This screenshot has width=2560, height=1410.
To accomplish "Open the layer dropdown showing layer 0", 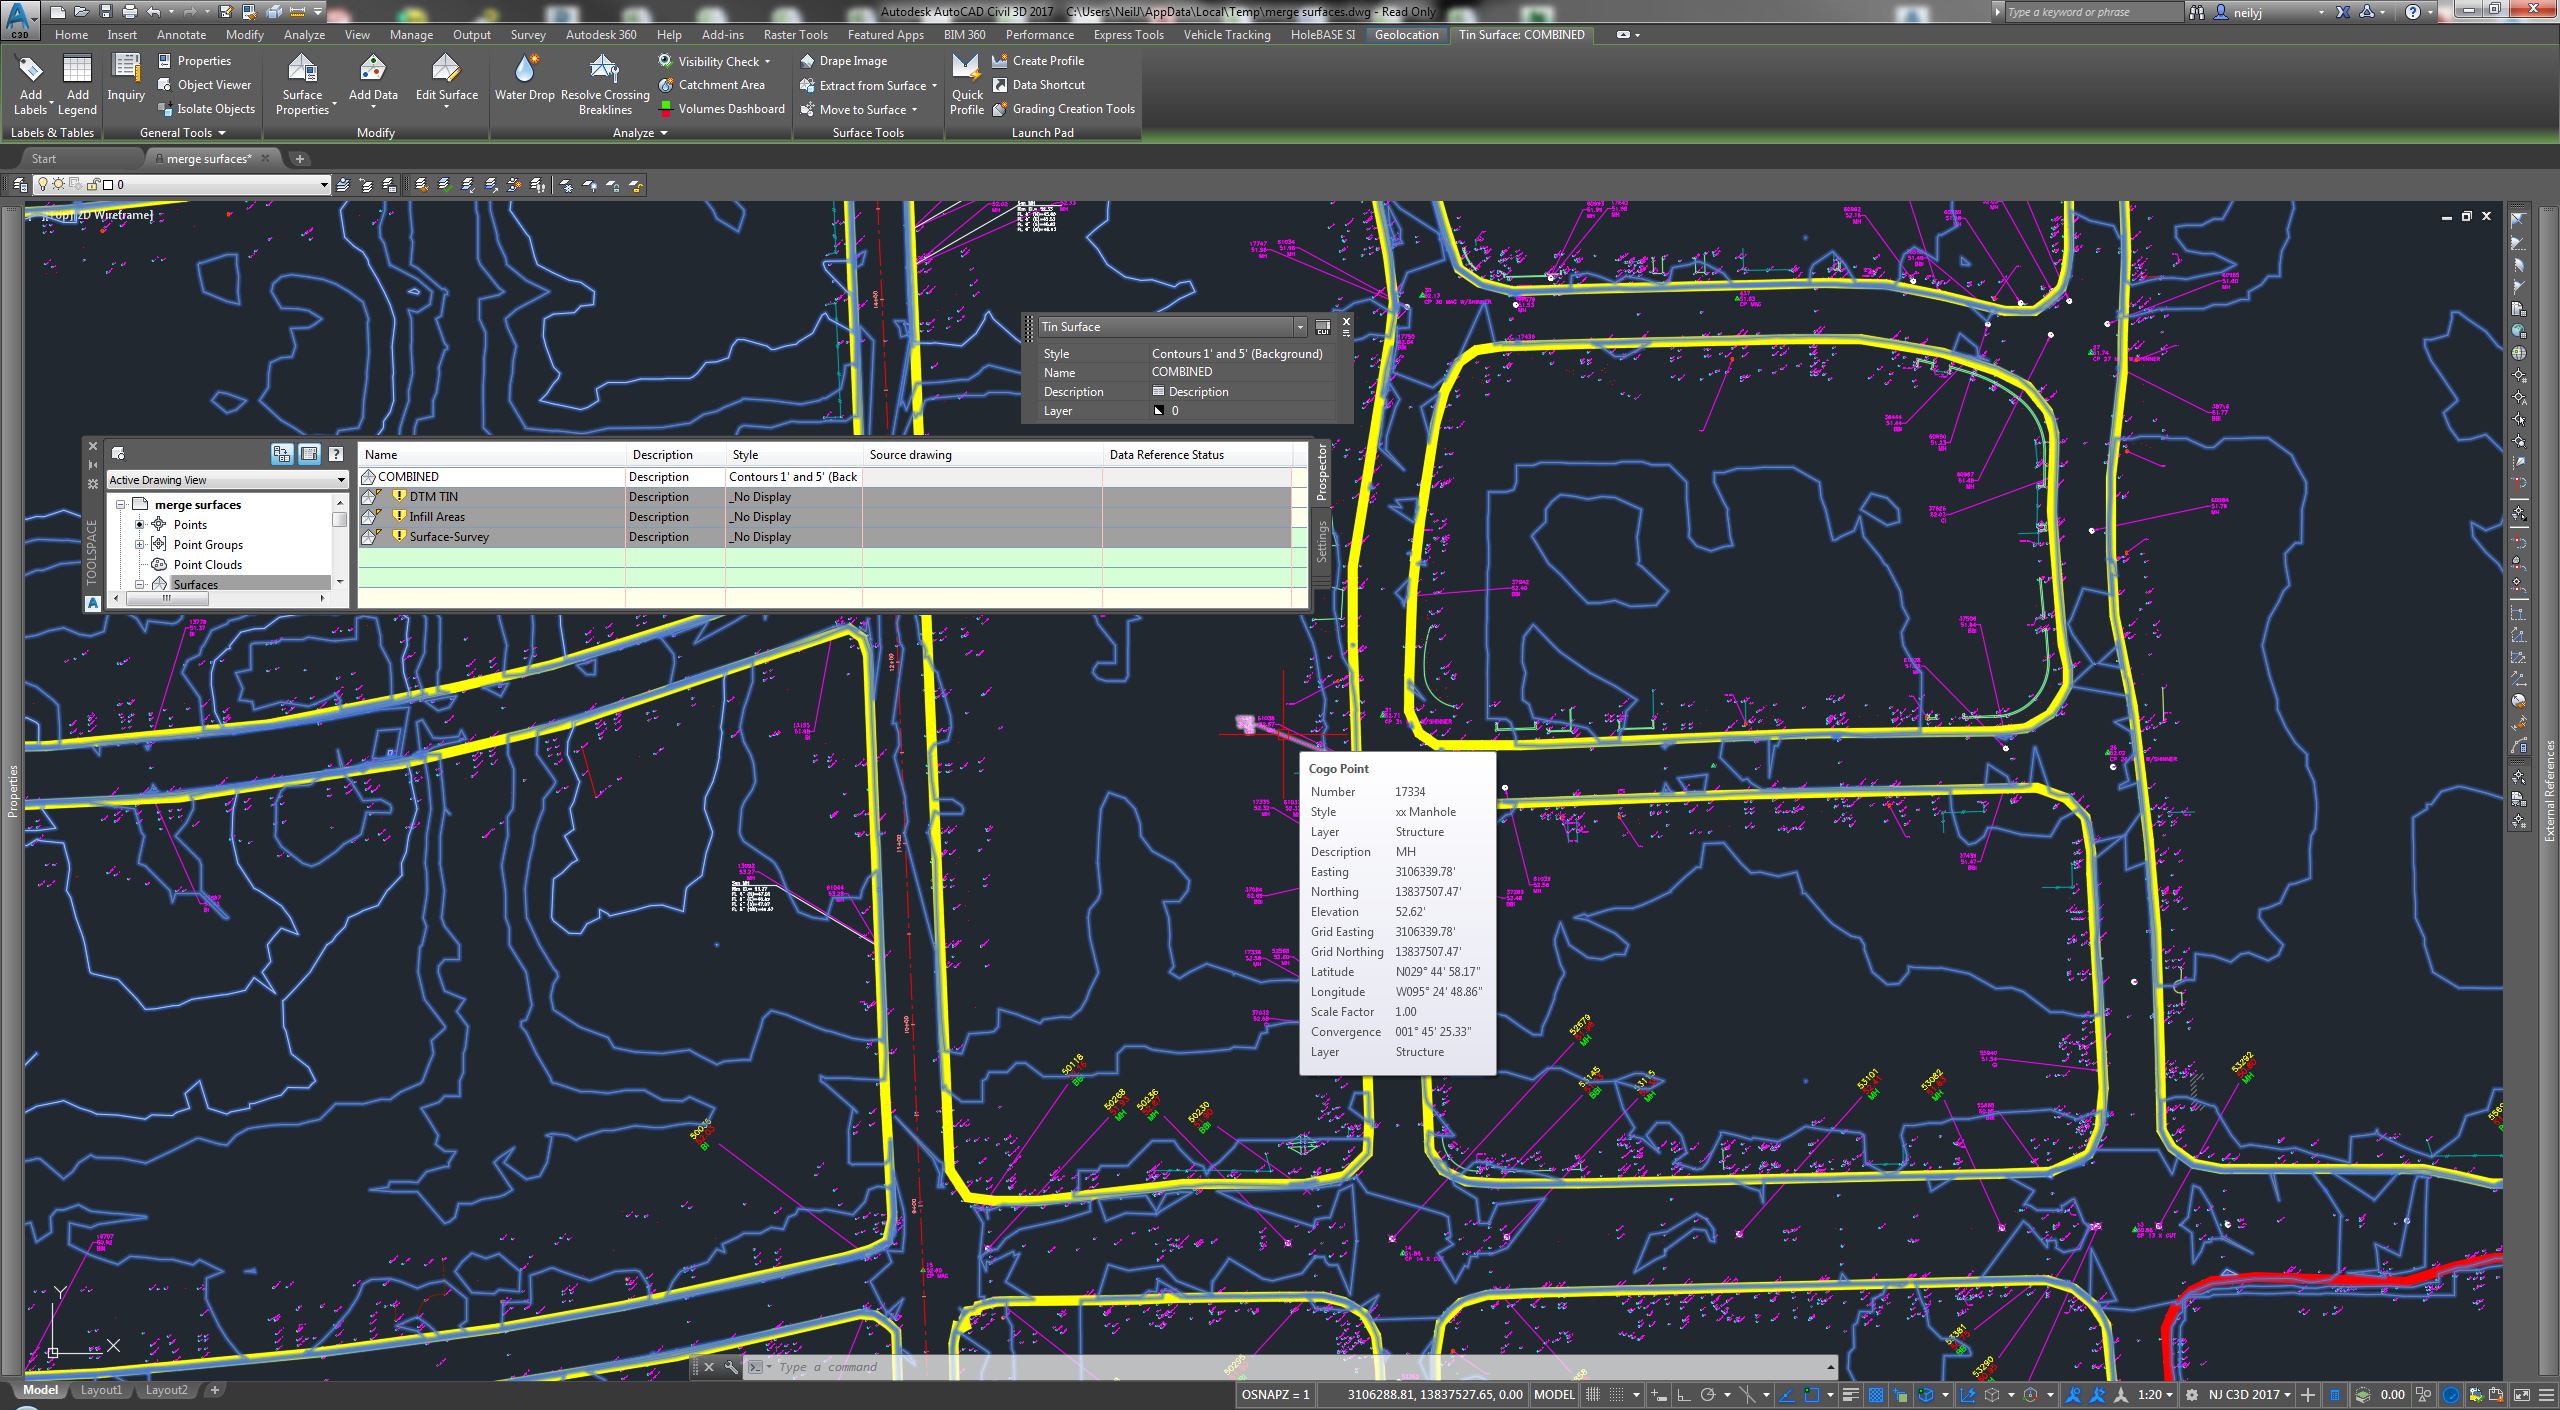I will pos(324,185).
